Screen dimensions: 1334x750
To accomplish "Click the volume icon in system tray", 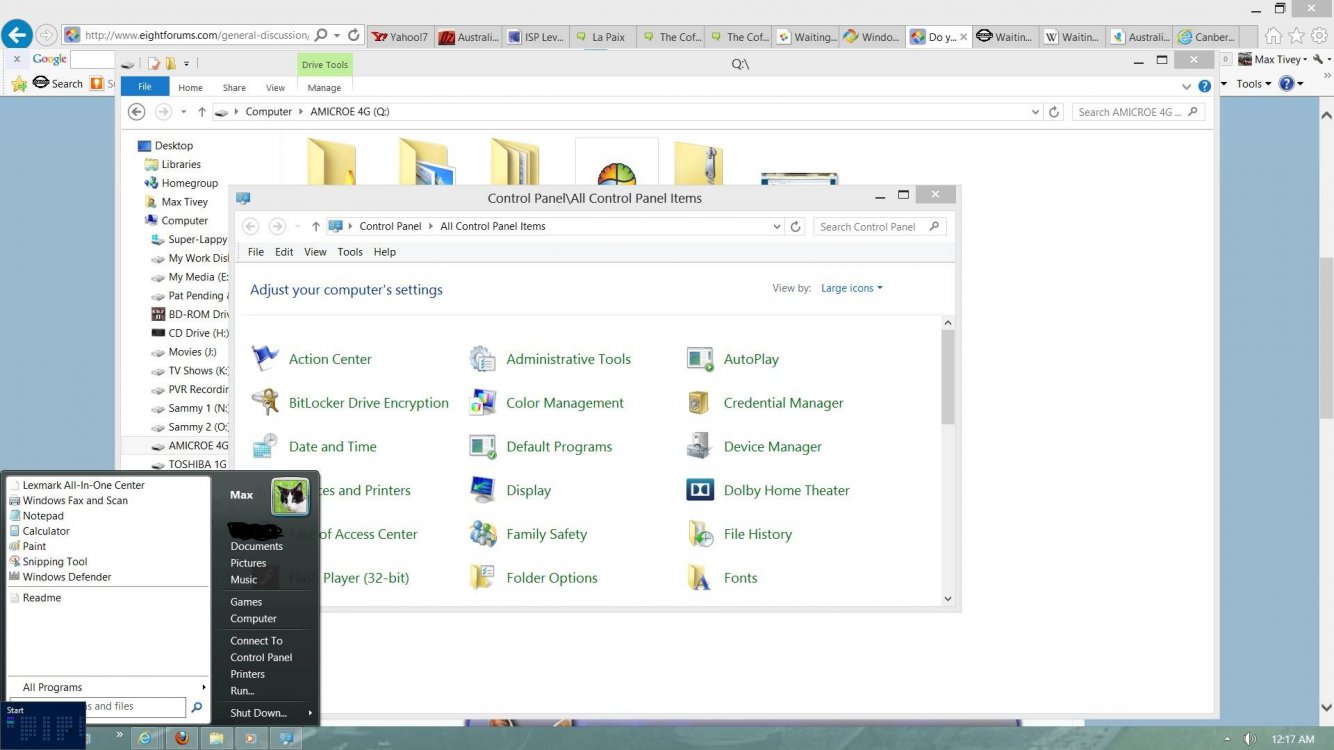I will (1250, 739).
